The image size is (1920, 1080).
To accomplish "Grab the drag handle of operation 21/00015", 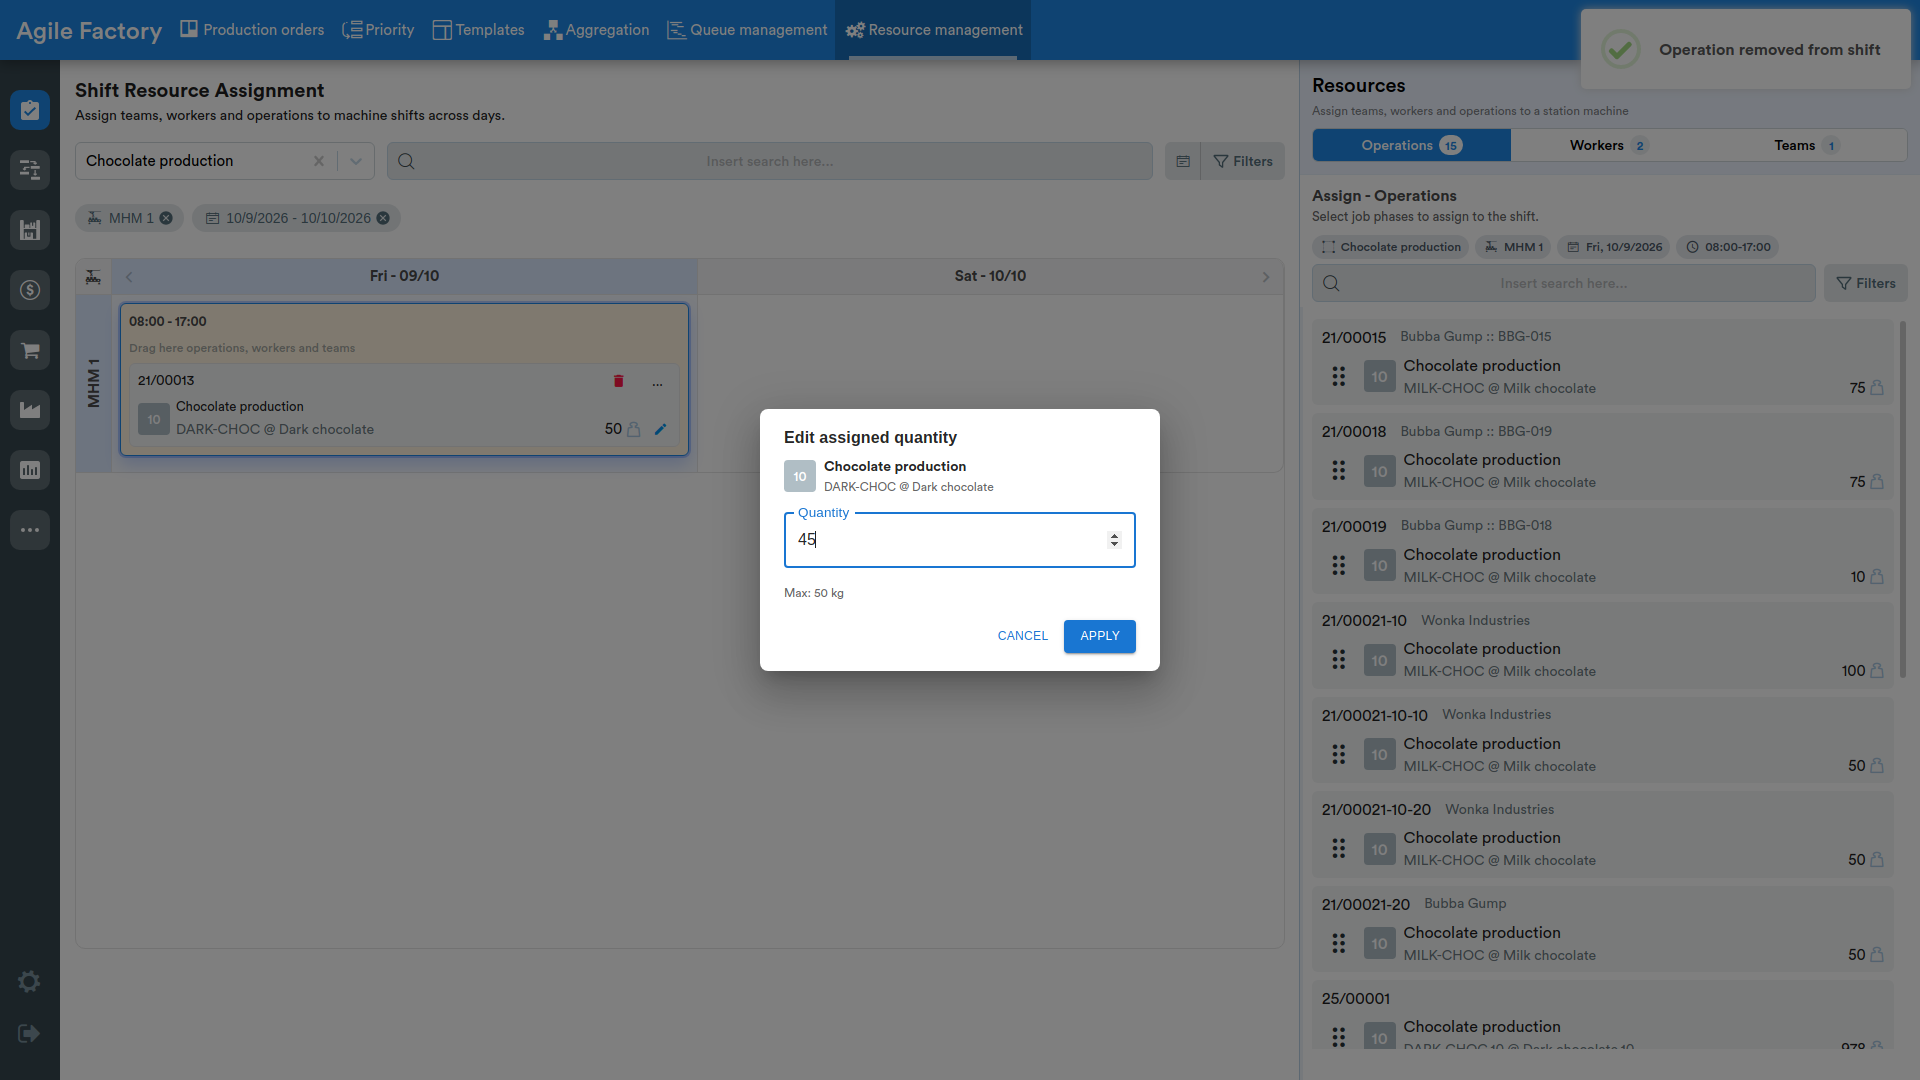I will point(1338,376).
